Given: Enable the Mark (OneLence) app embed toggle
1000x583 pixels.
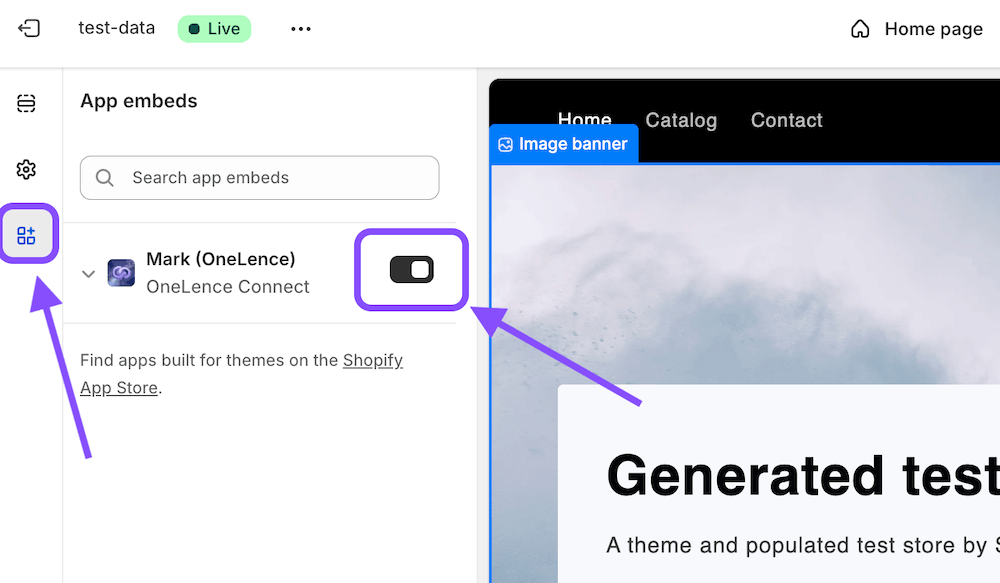Looking at the screenshot, I should (411, 269).
